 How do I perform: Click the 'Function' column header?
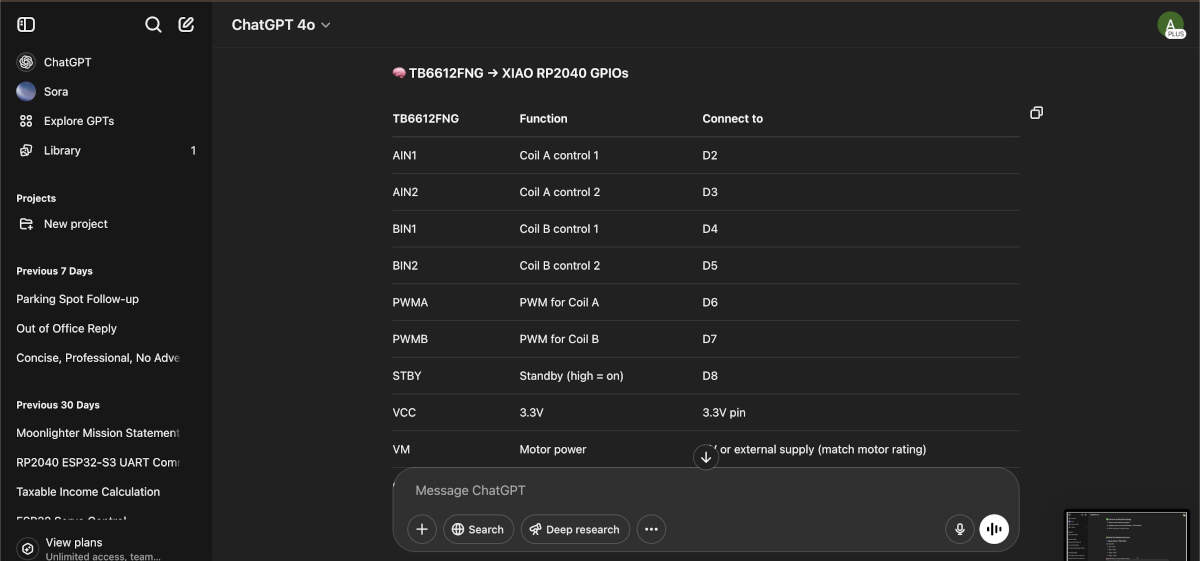tap(543, 118)
